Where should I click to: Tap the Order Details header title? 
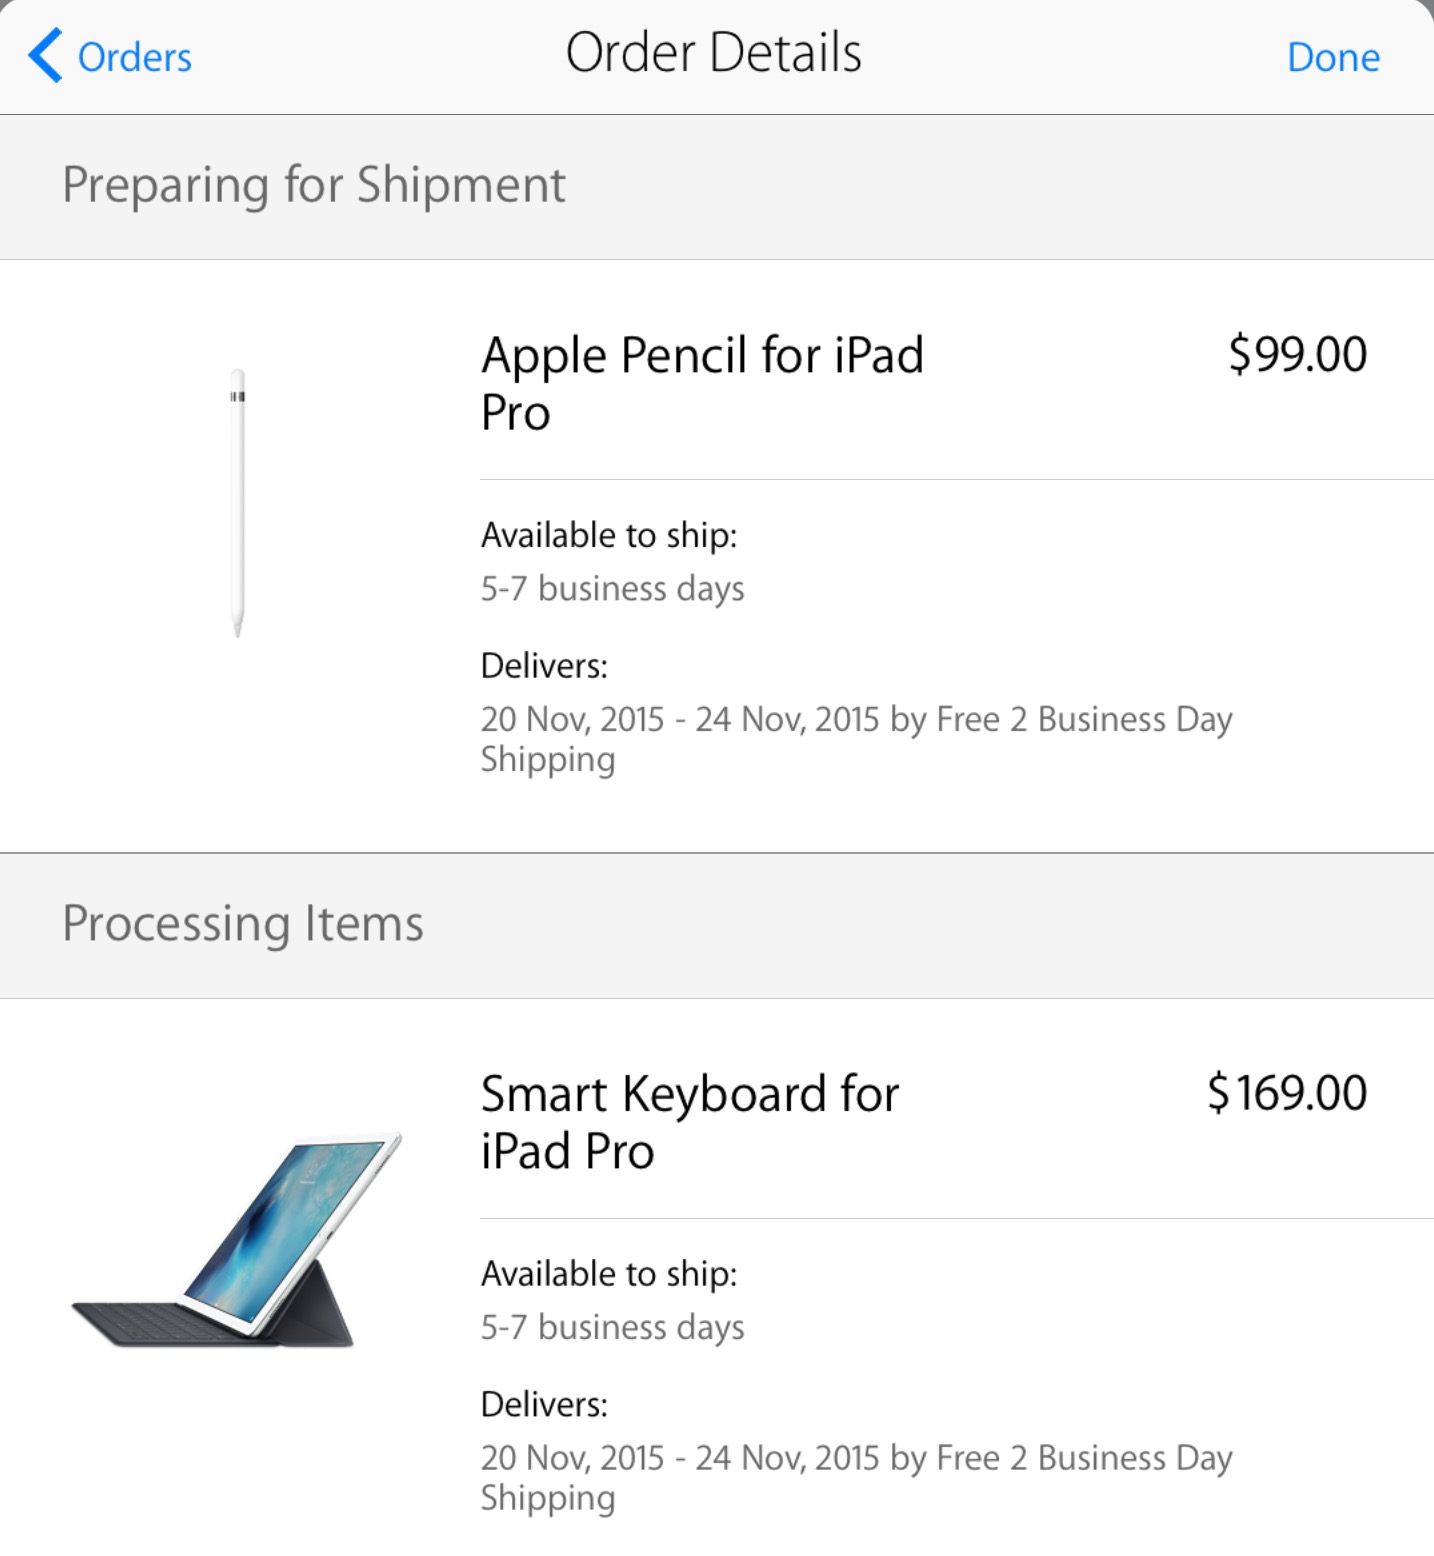click(713, 53)
